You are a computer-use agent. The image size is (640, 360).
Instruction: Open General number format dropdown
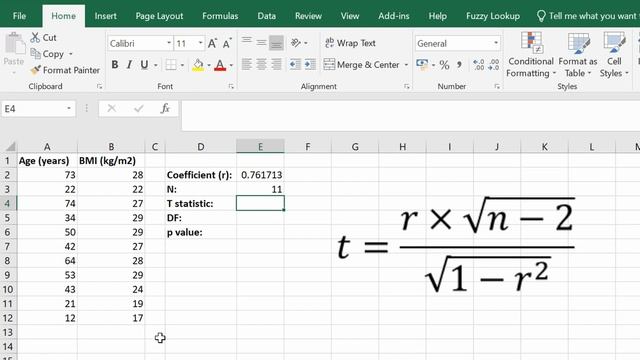(x=496, y=43)
